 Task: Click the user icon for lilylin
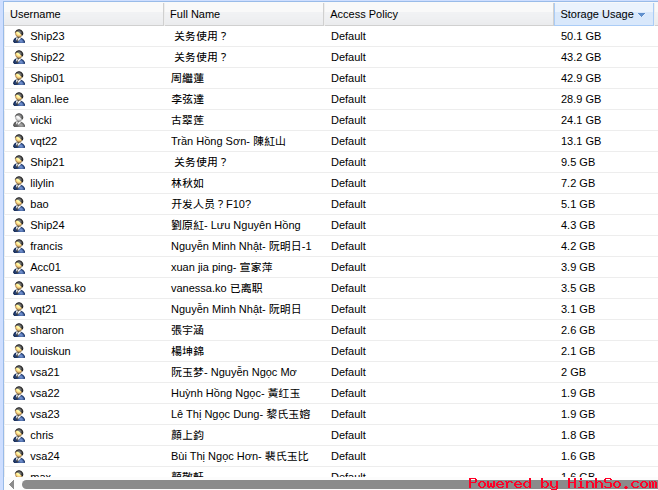click(x=19, y=183)
